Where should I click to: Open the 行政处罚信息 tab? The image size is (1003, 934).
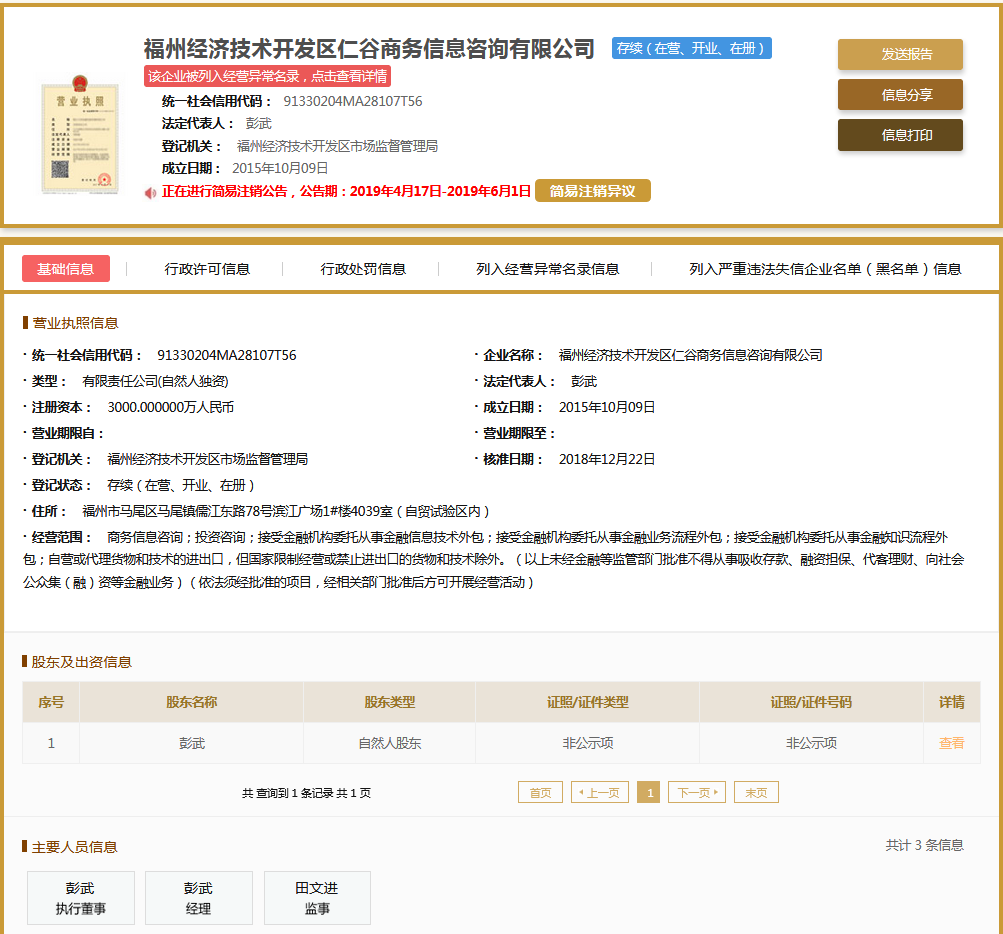point(363,269)
